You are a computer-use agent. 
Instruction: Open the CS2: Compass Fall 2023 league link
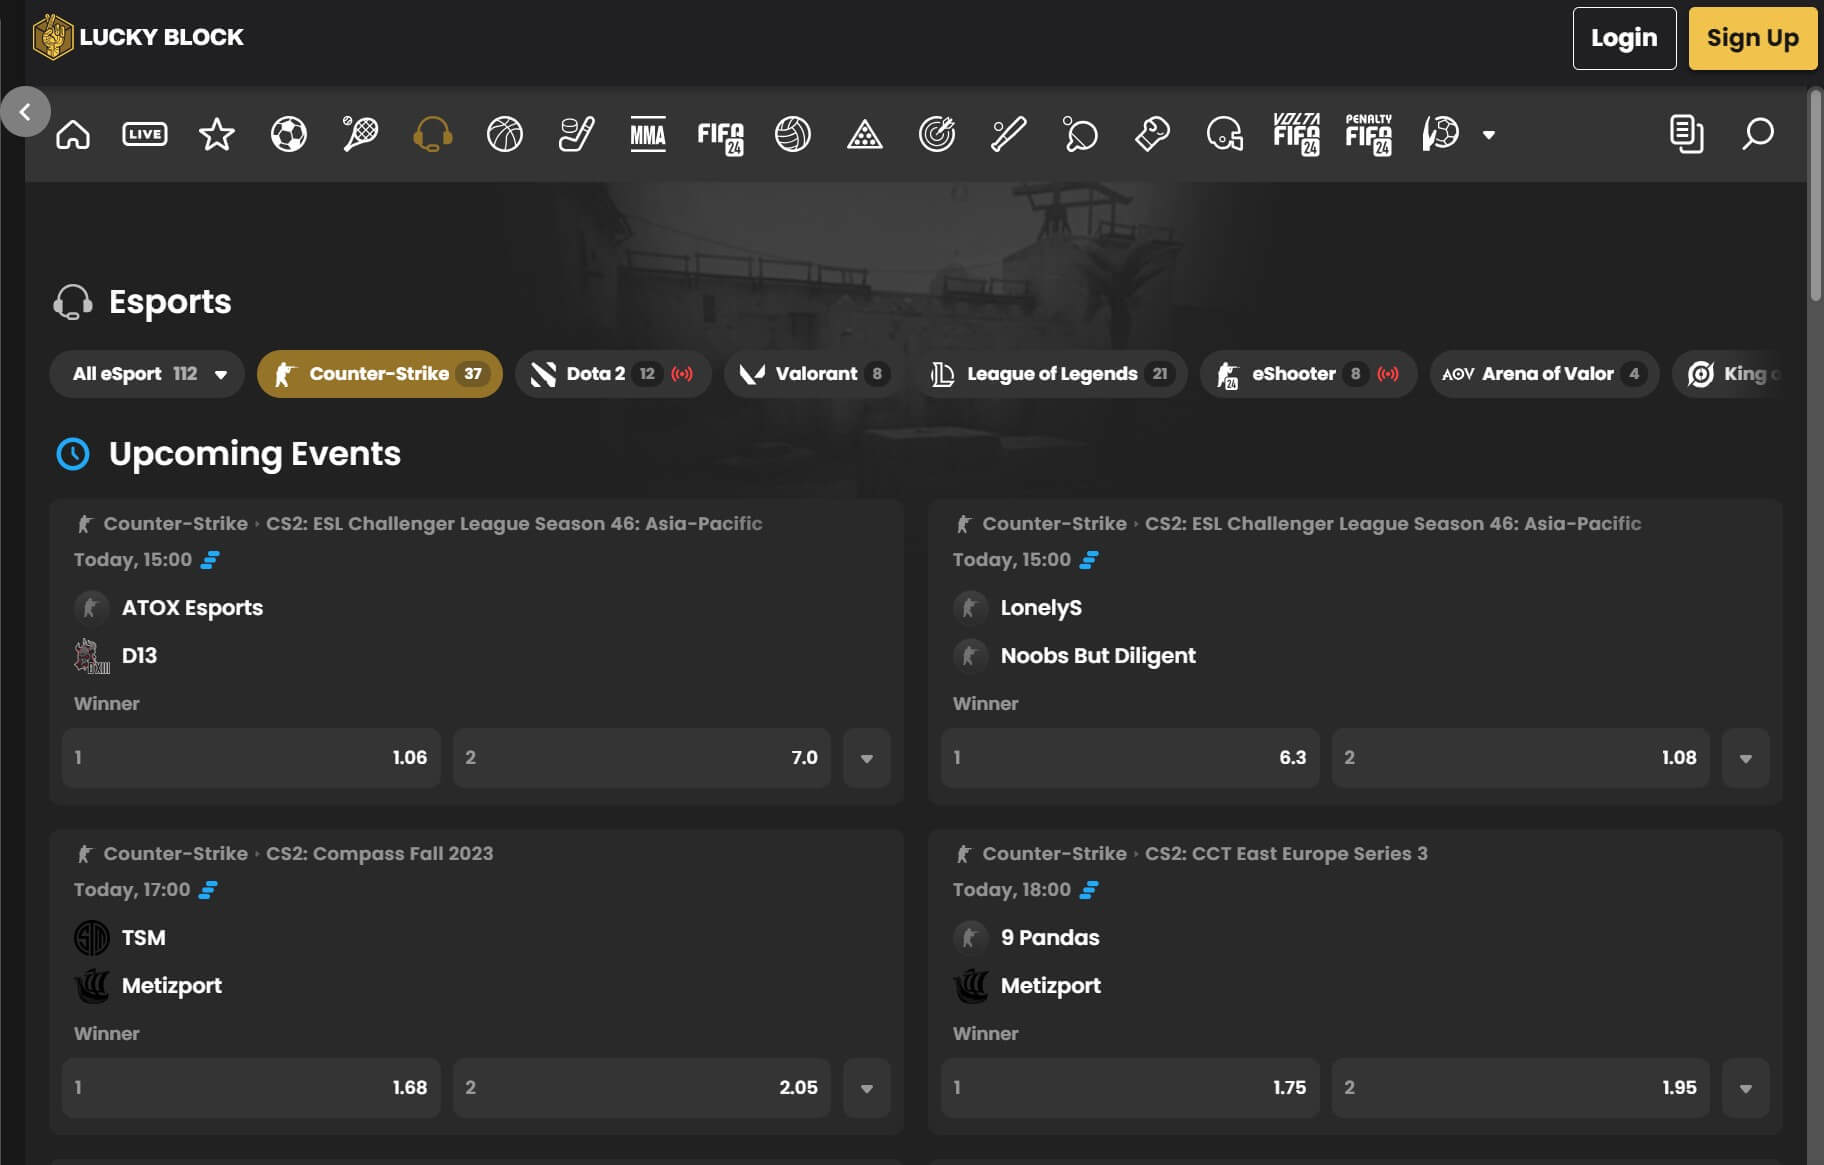tap(380, 854)
